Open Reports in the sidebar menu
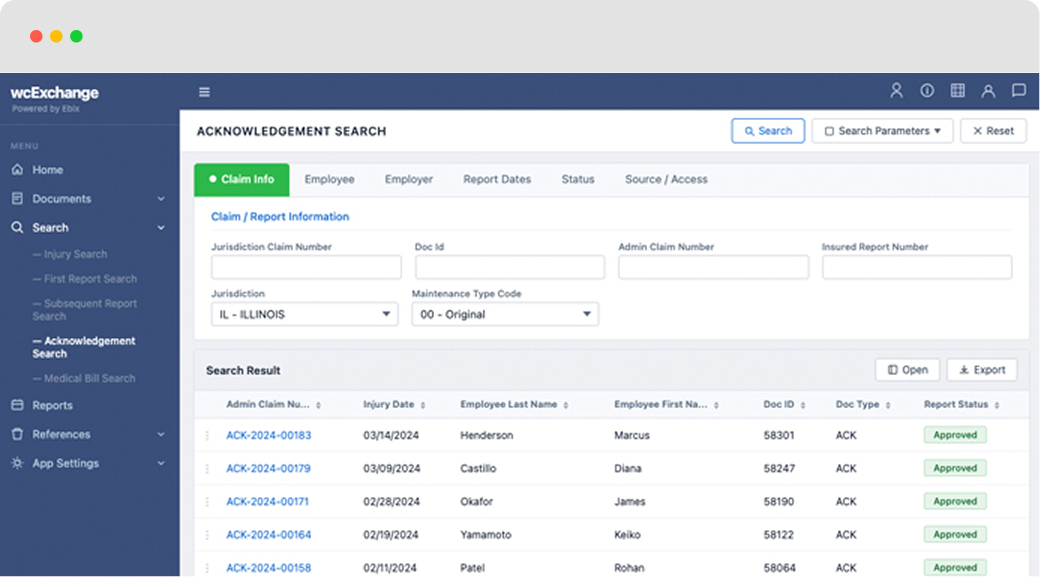Screen dimensions: 1040x577 click(x=52, y=405)
